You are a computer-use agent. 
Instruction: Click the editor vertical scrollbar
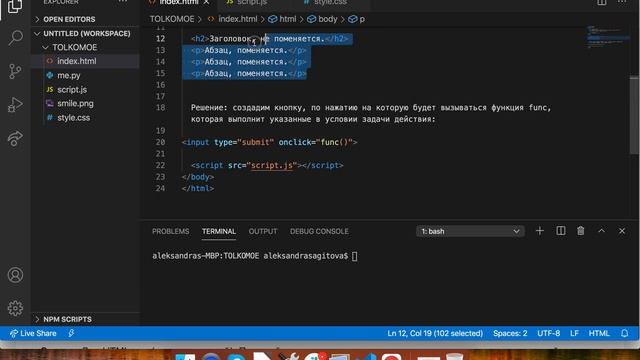pyautogui.click(x=633, y=114)
